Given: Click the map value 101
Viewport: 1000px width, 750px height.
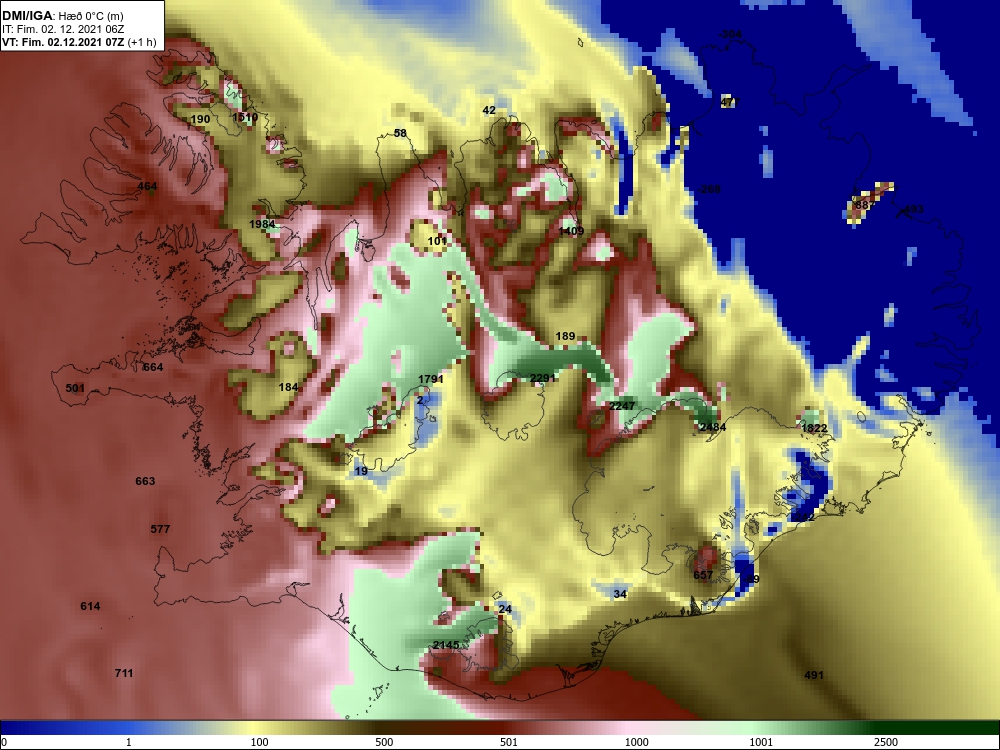Looking at the screenshot, I should [x=437, y=241].
